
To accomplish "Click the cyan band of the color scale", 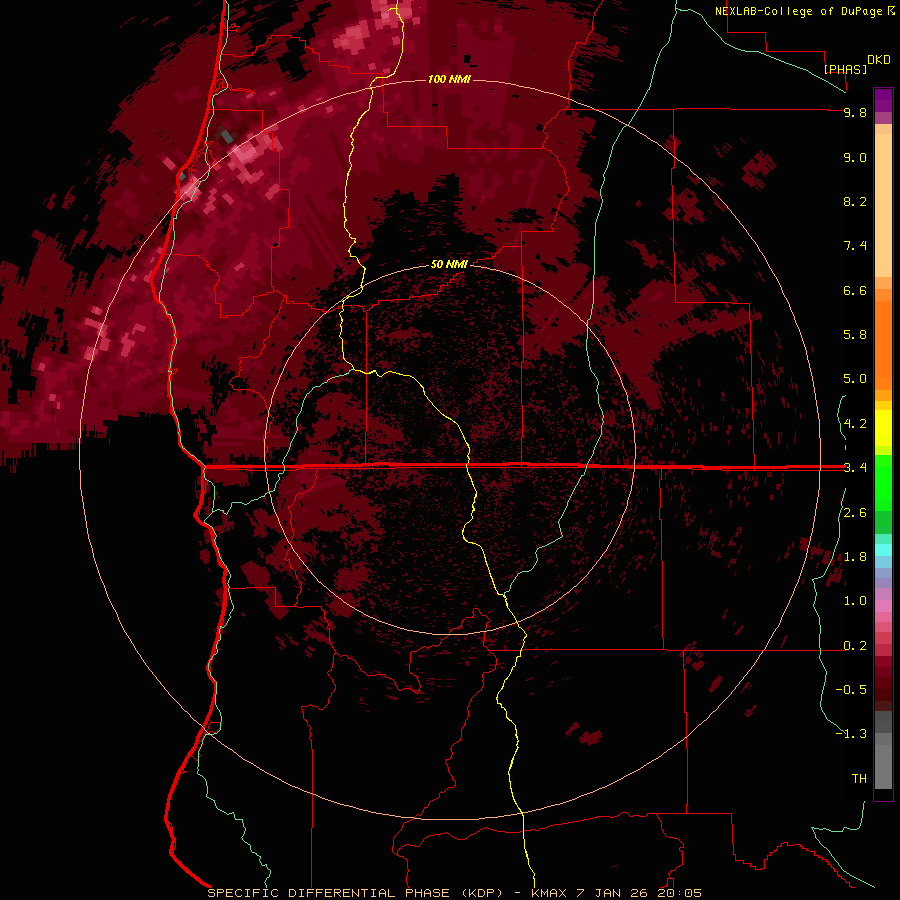I will (x=883, y=550).
